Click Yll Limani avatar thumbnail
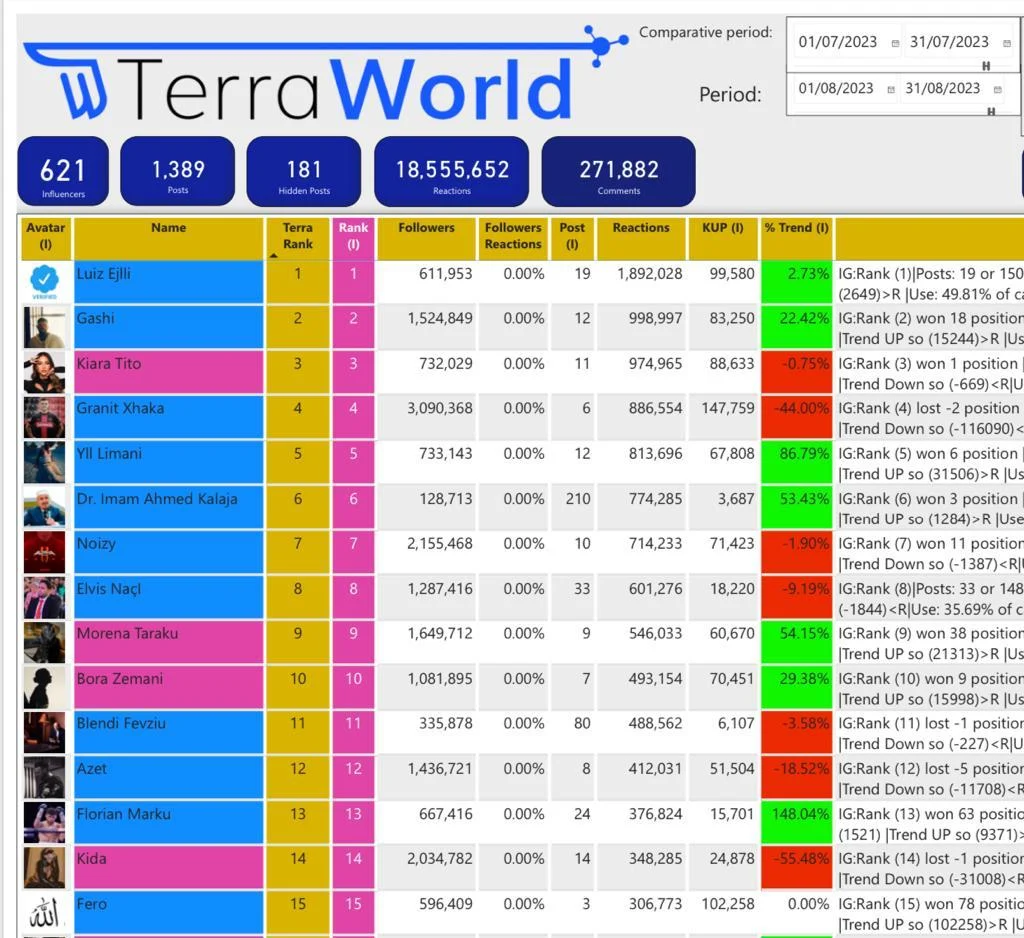 pyautogui.click(x=44, y=462)
